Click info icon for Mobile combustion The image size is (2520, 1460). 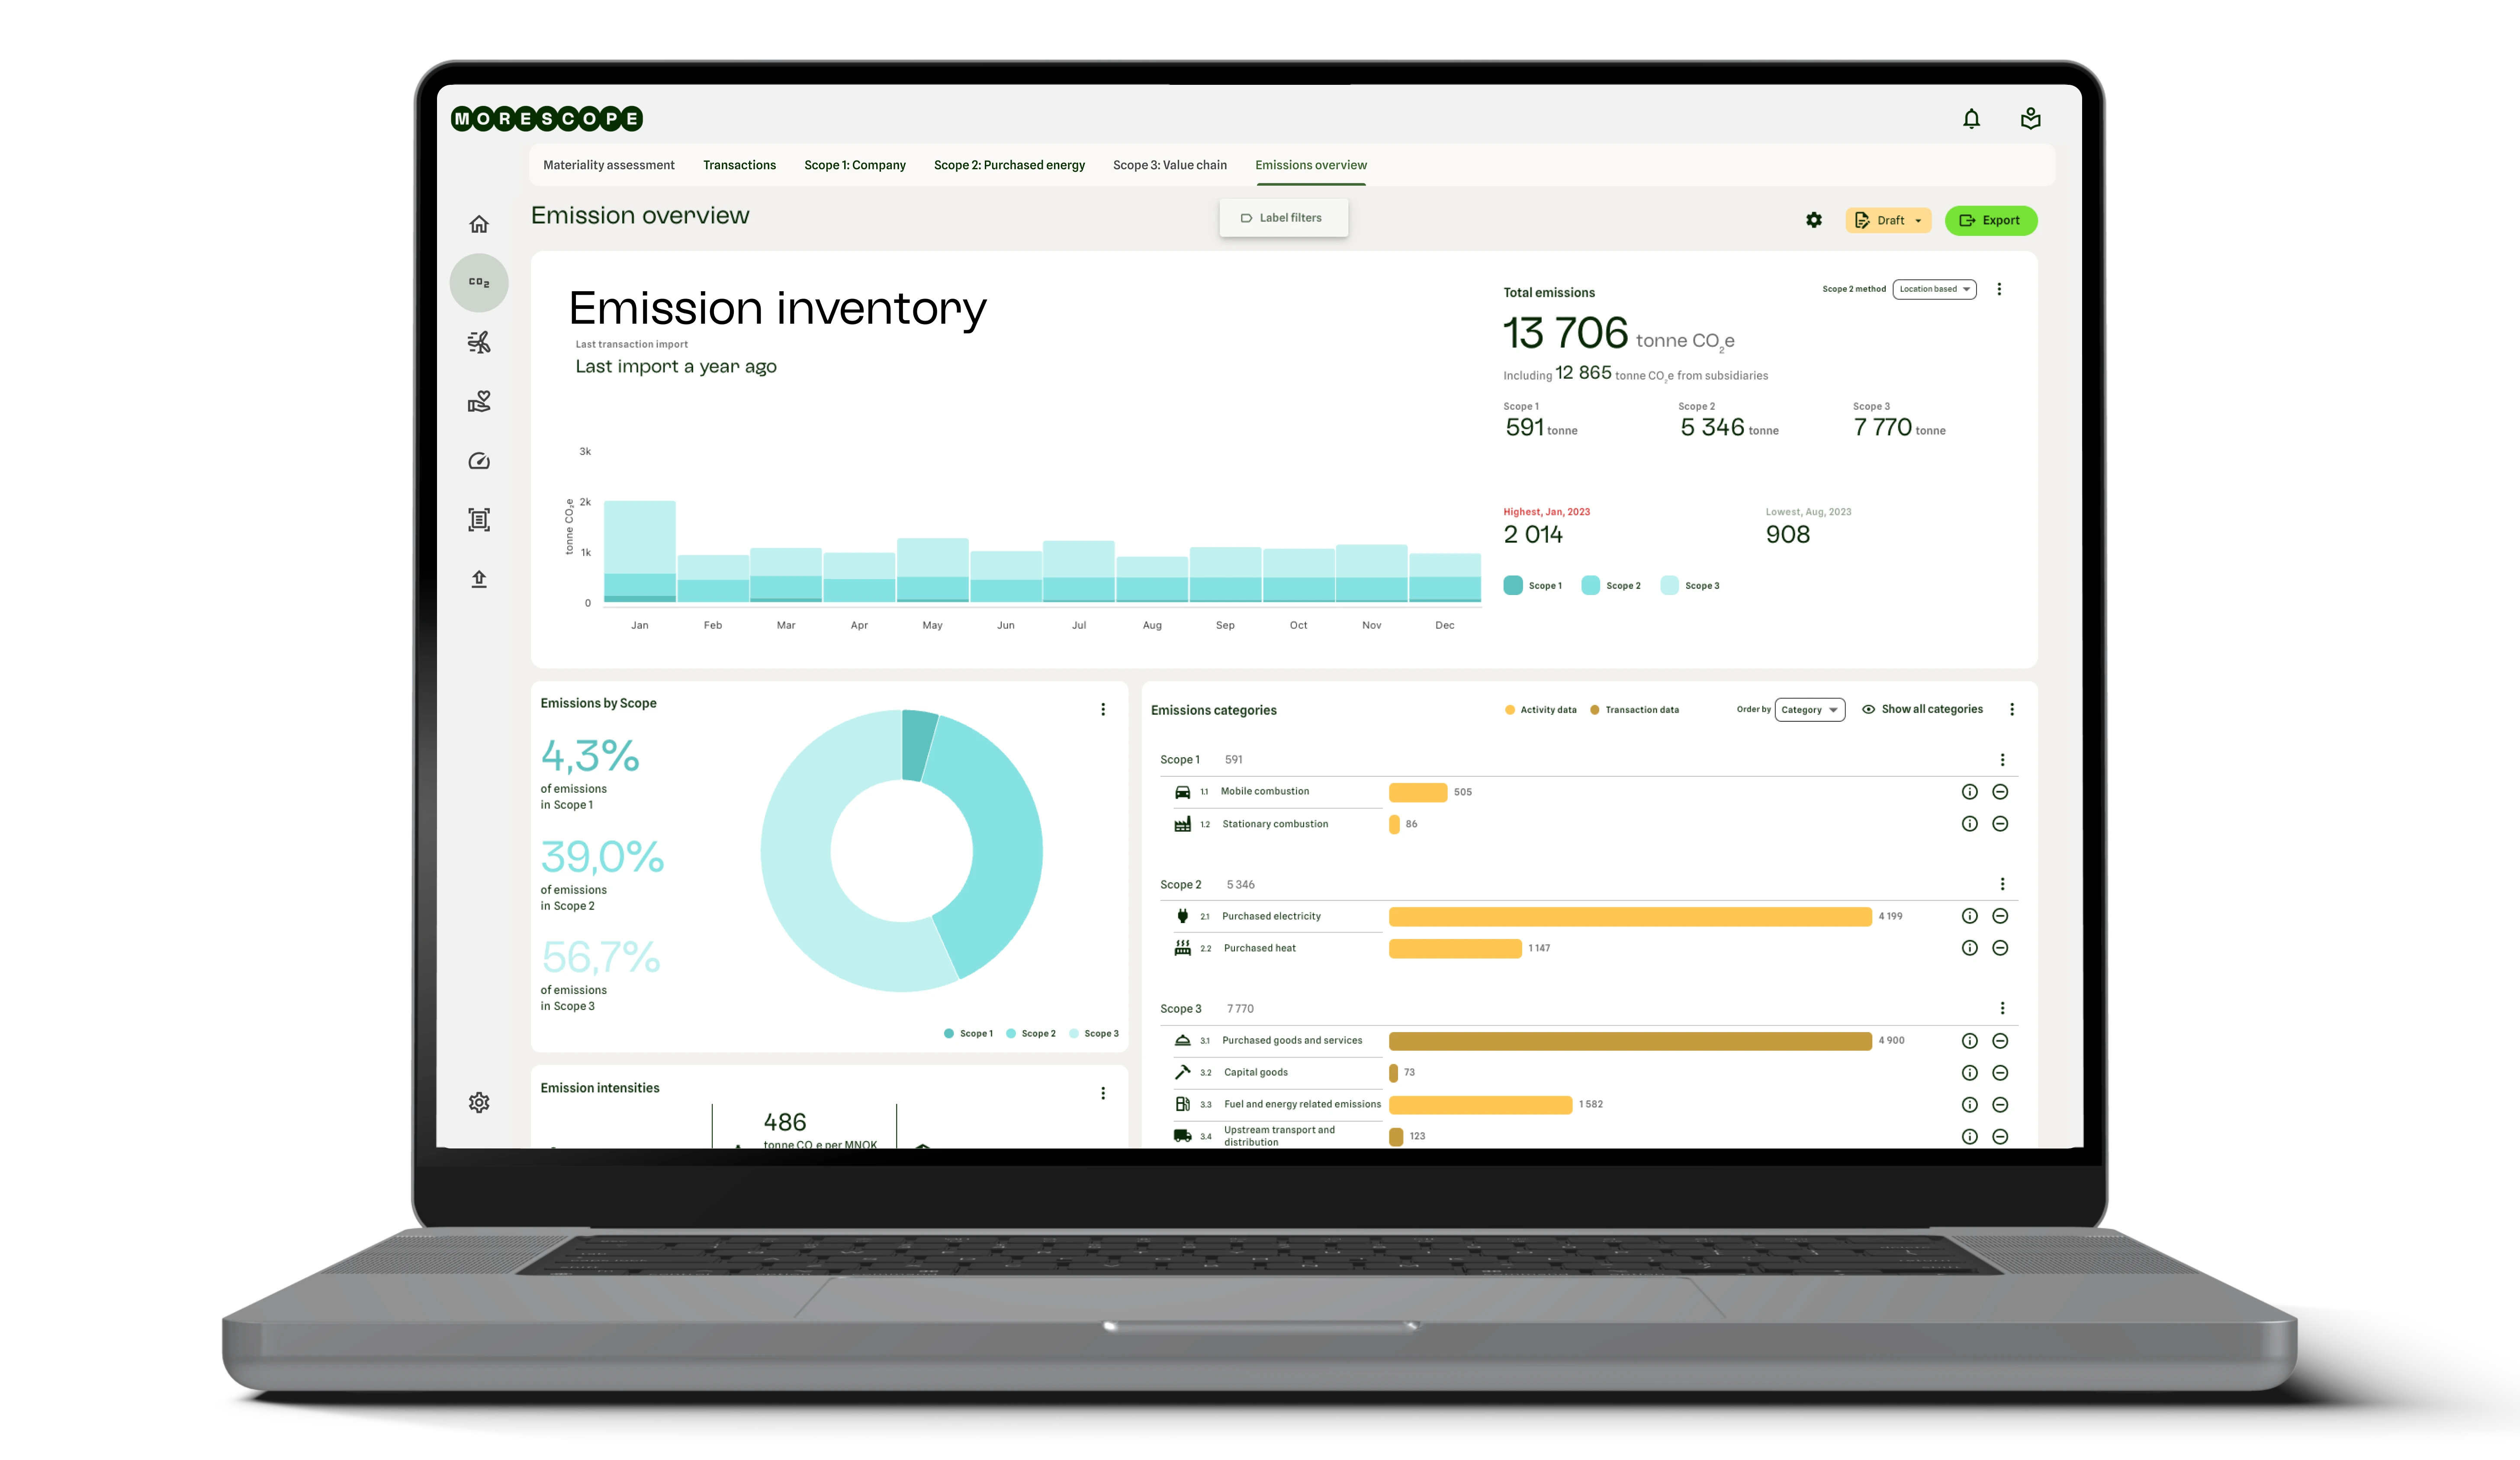(x=1969, y=792)
